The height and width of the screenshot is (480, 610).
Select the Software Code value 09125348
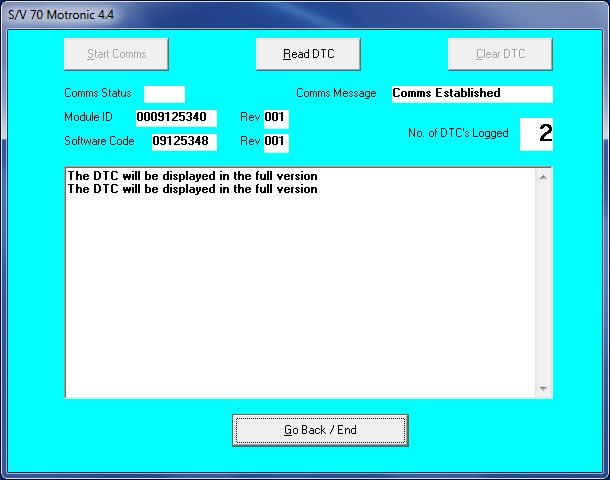point(184,142)
